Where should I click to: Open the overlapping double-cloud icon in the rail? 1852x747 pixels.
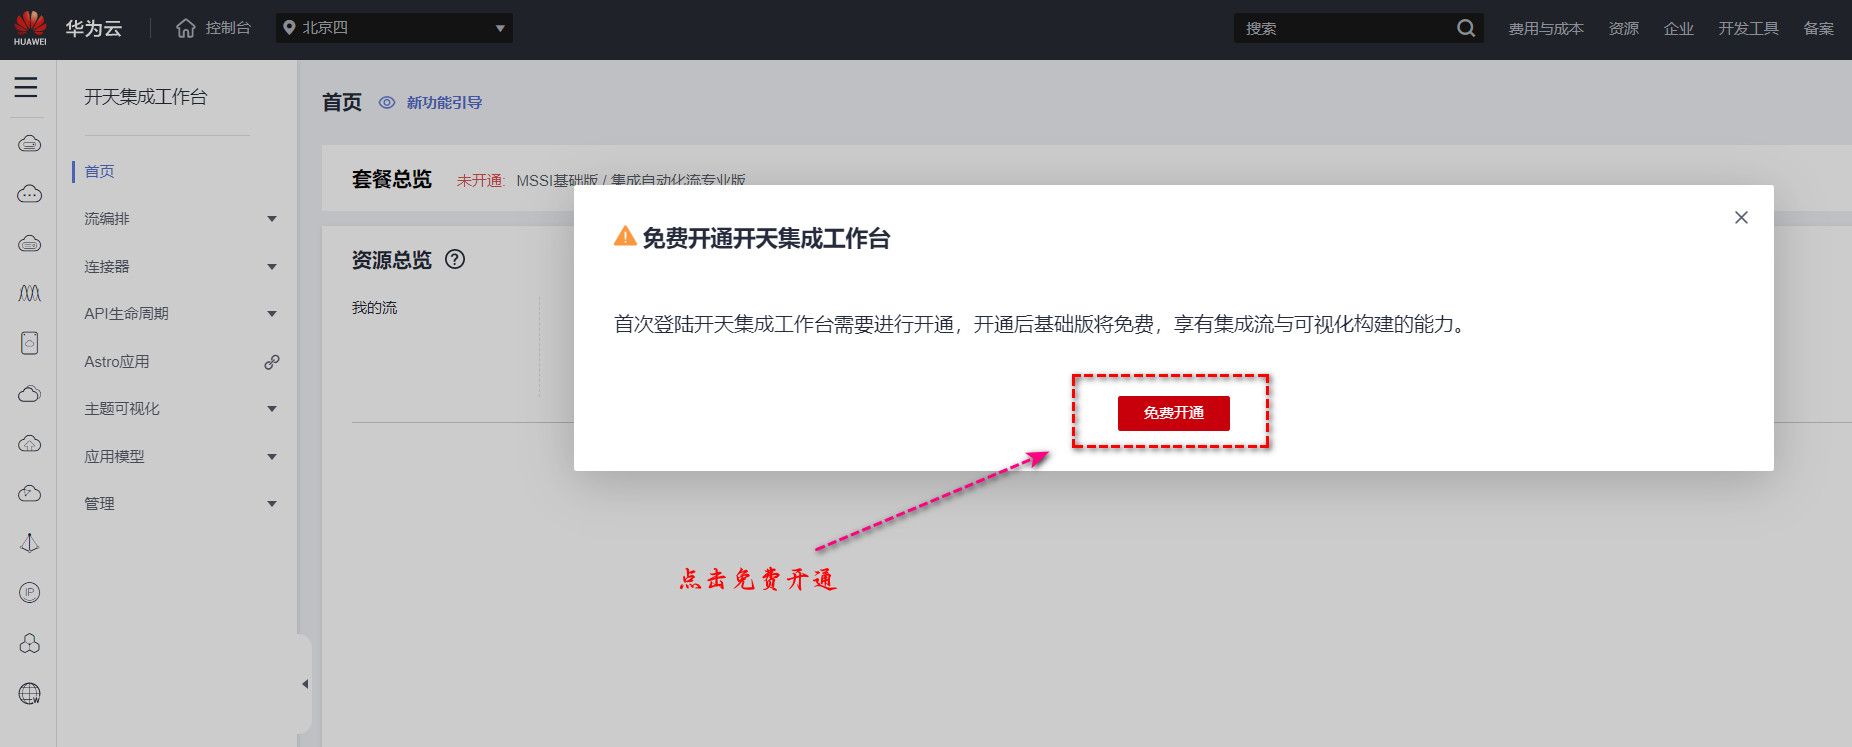pyautogui.click(x=30, y=394)
